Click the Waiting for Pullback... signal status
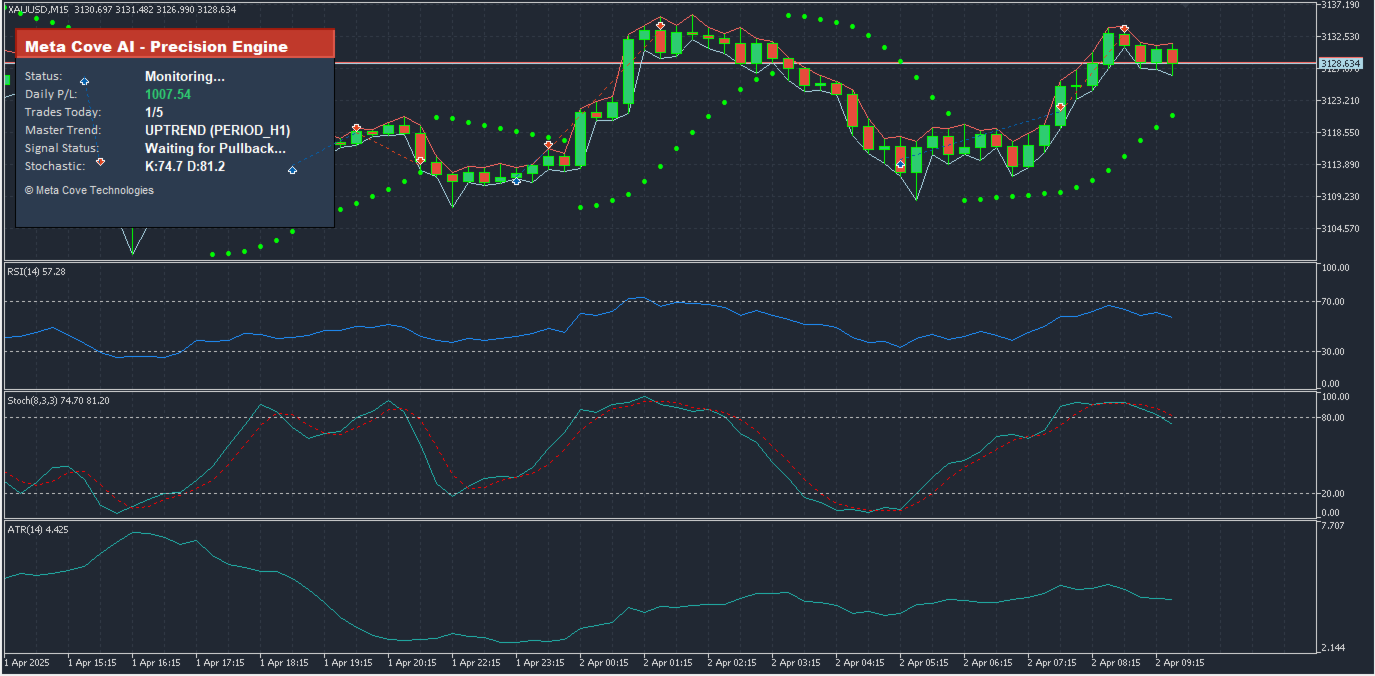 [x=216, y=148]
